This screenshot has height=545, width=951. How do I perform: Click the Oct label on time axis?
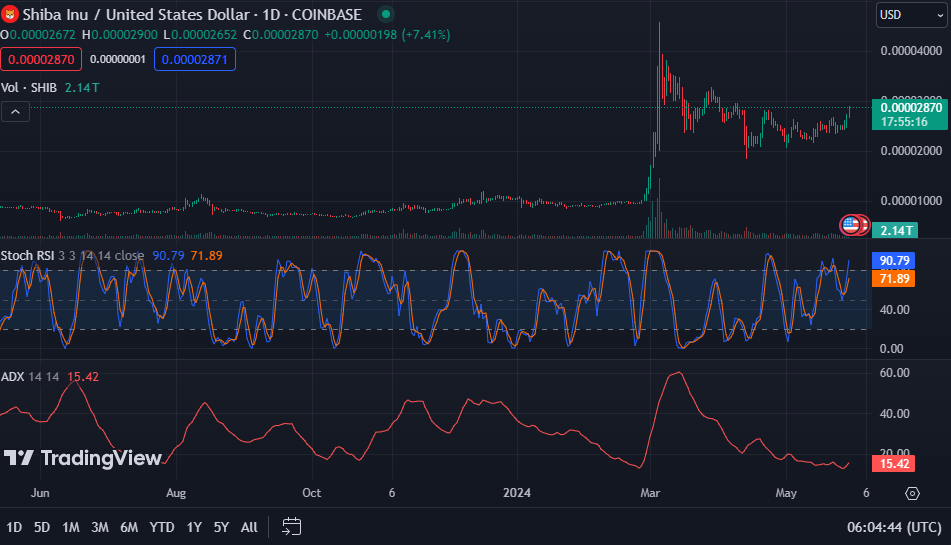(312, 493)
